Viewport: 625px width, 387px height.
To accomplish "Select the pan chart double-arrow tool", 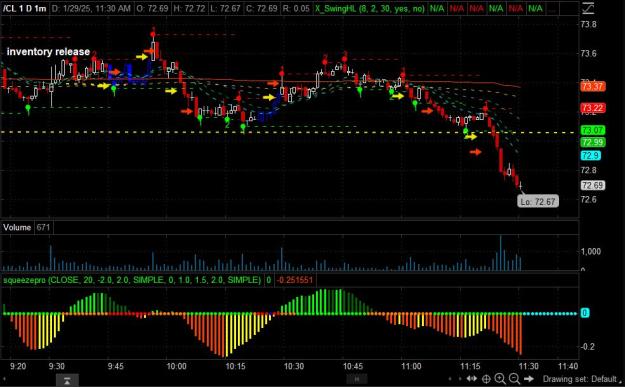I will pos(472,379).
